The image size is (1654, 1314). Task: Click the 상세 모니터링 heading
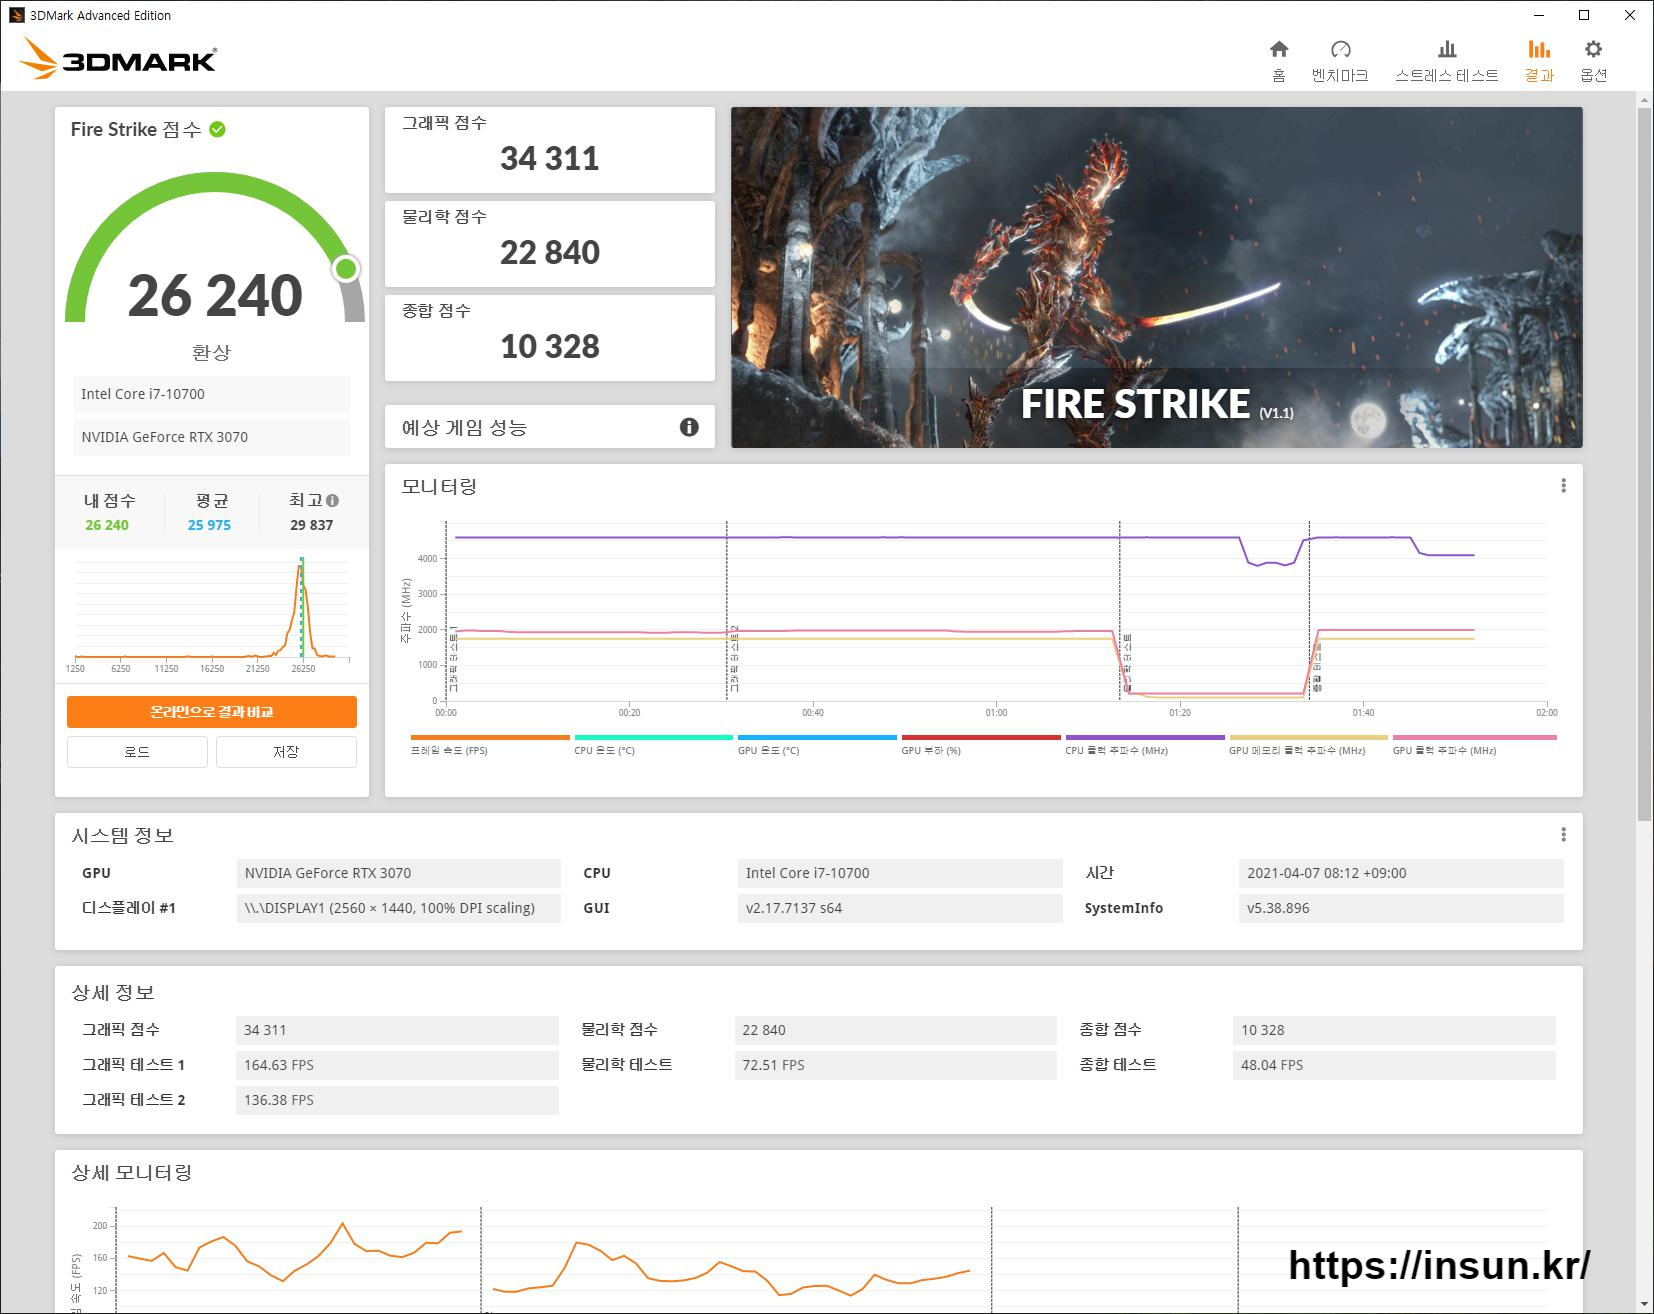click(132, 1172)
